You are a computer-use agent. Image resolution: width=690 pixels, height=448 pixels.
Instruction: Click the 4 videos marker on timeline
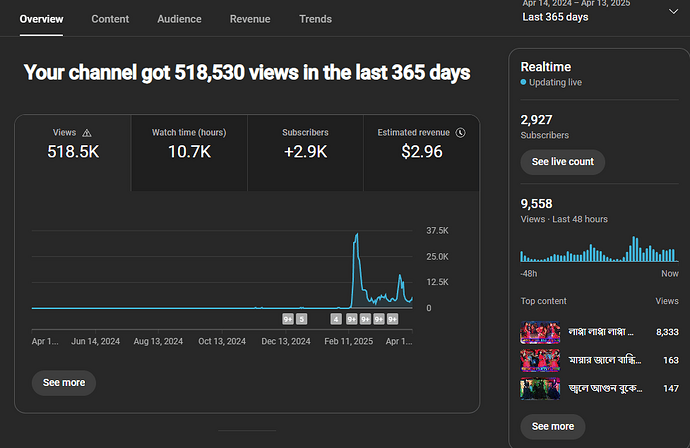[x=336, y=319]
